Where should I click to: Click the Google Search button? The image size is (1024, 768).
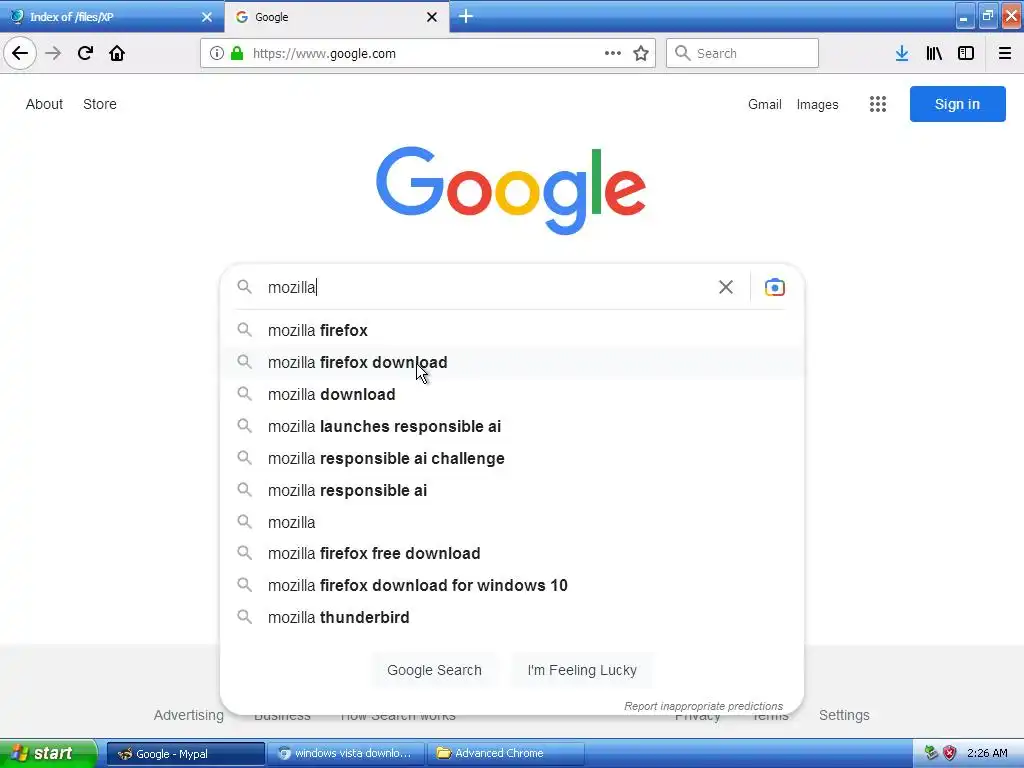coord(434,670)
